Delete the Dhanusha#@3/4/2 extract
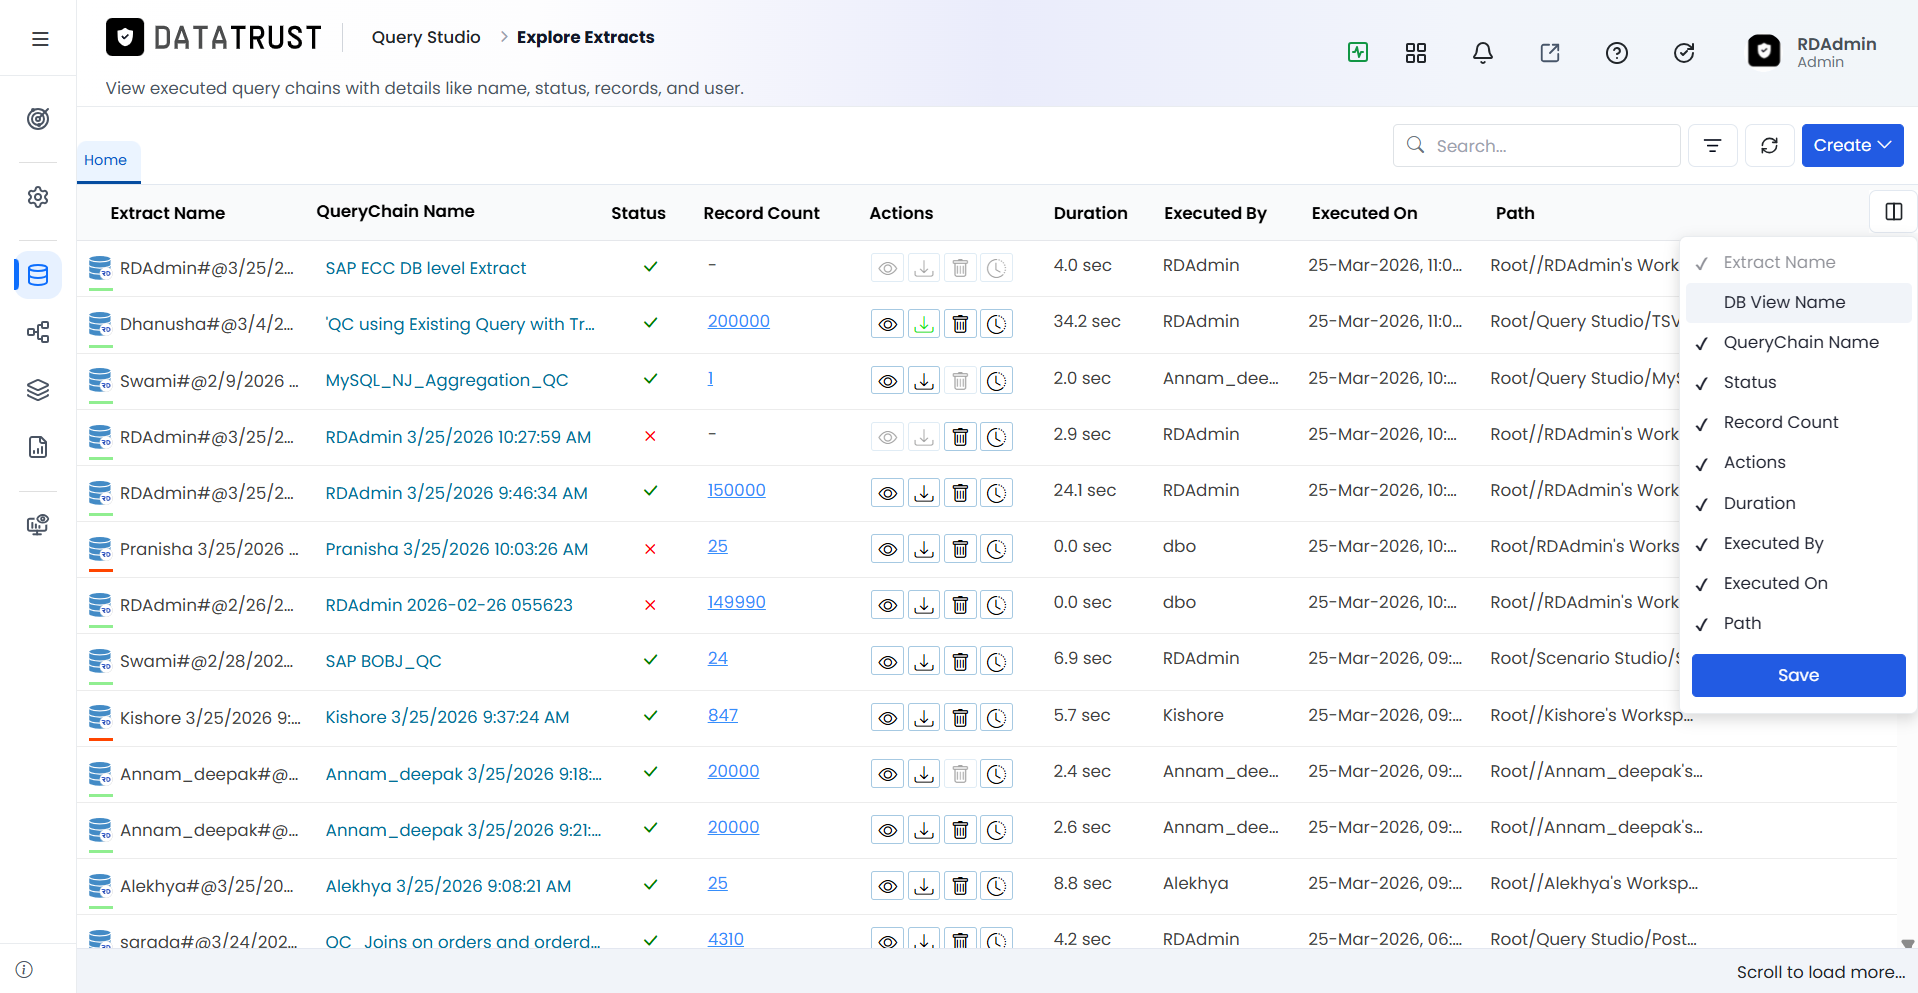Viewport: 1918px width, 993px height. tap(960, 324)
